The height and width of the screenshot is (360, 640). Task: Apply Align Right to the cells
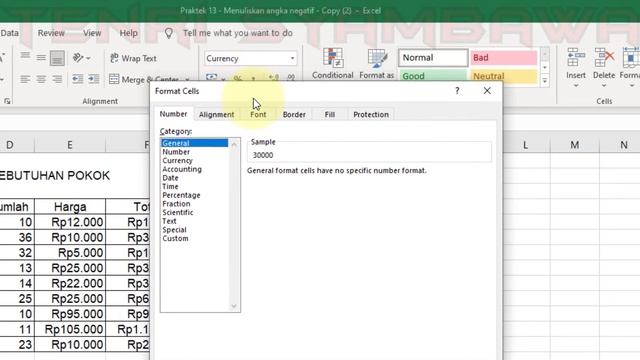coord(57,79)
